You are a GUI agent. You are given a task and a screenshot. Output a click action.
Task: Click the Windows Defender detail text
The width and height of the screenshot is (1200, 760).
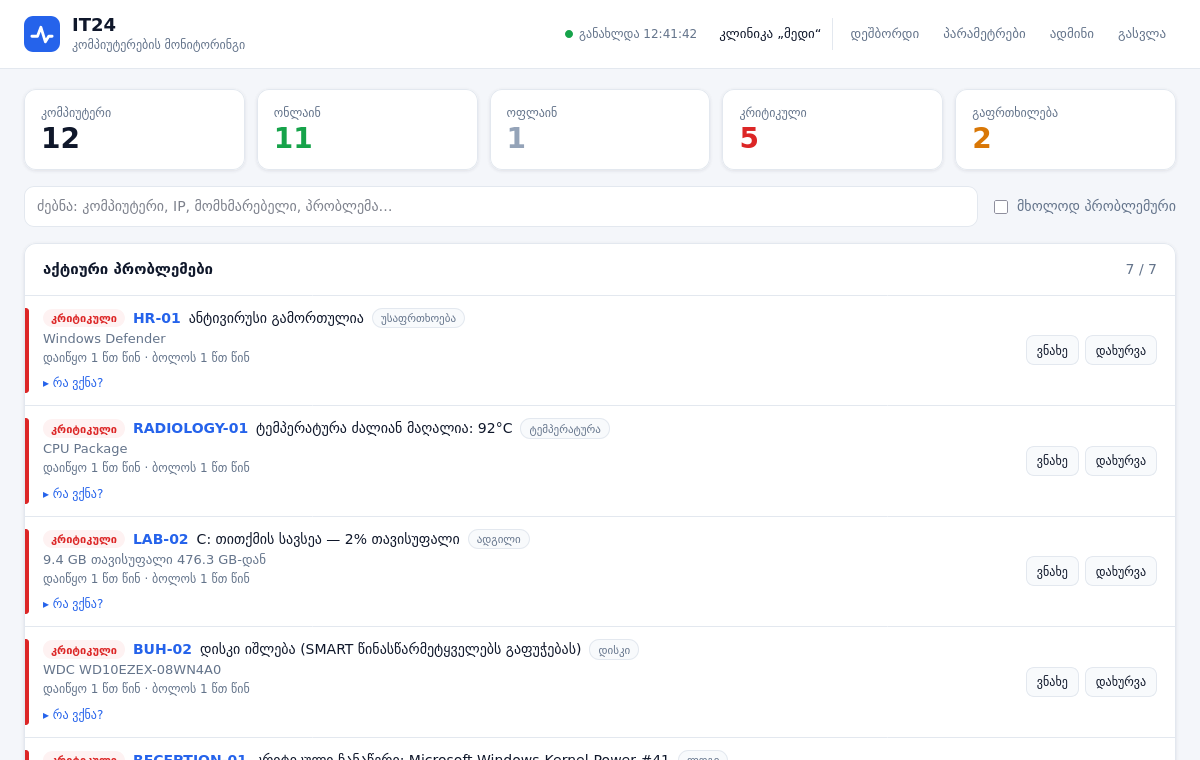pos(104,338)
